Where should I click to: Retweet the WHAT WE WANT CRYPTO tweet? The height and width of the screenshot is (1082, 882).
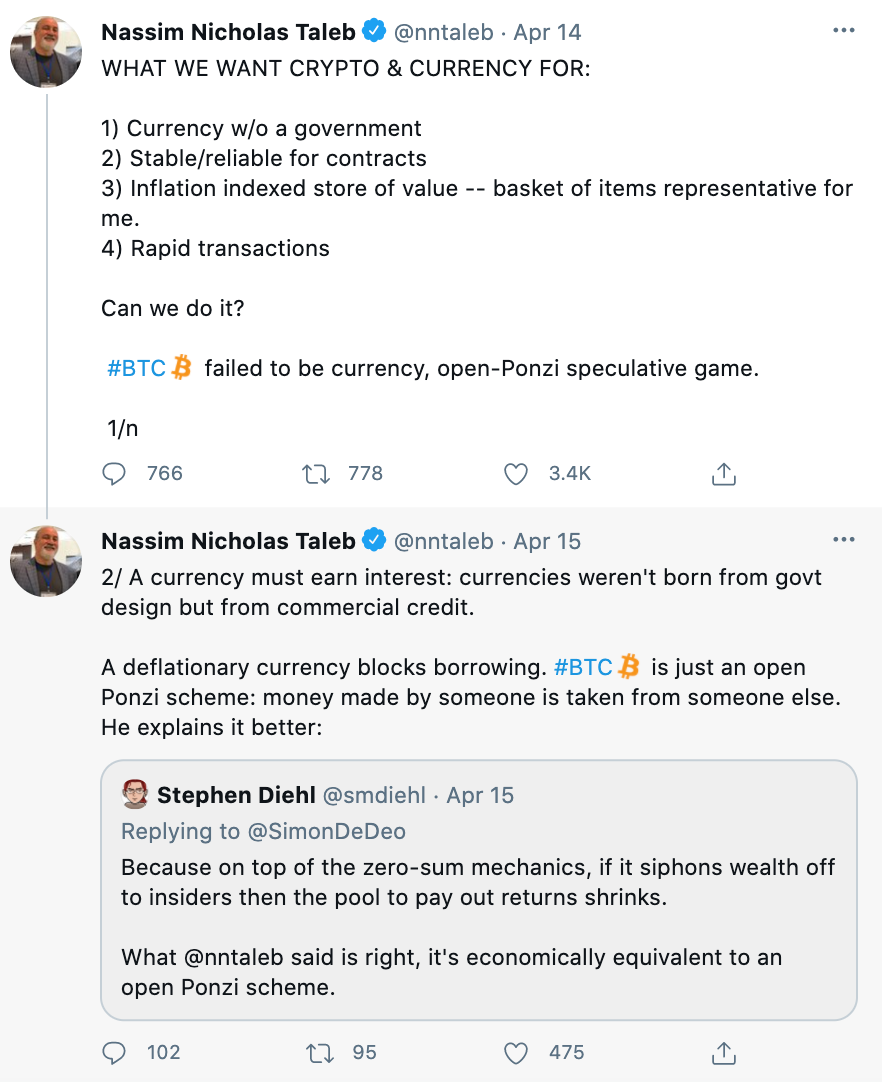pyautogui.click(x=318, y=473)
